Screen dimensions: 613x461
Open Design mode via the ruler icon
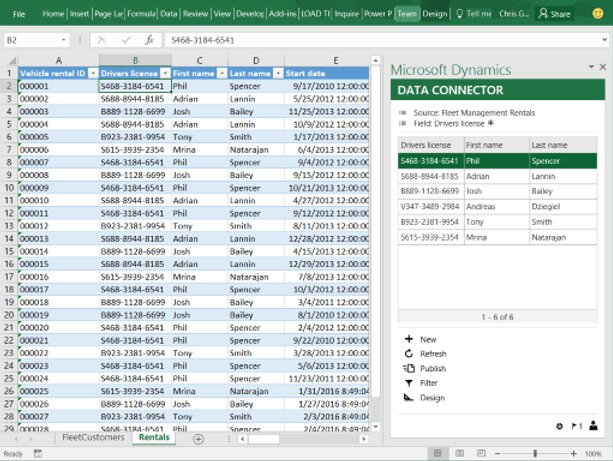click(408, 398)
